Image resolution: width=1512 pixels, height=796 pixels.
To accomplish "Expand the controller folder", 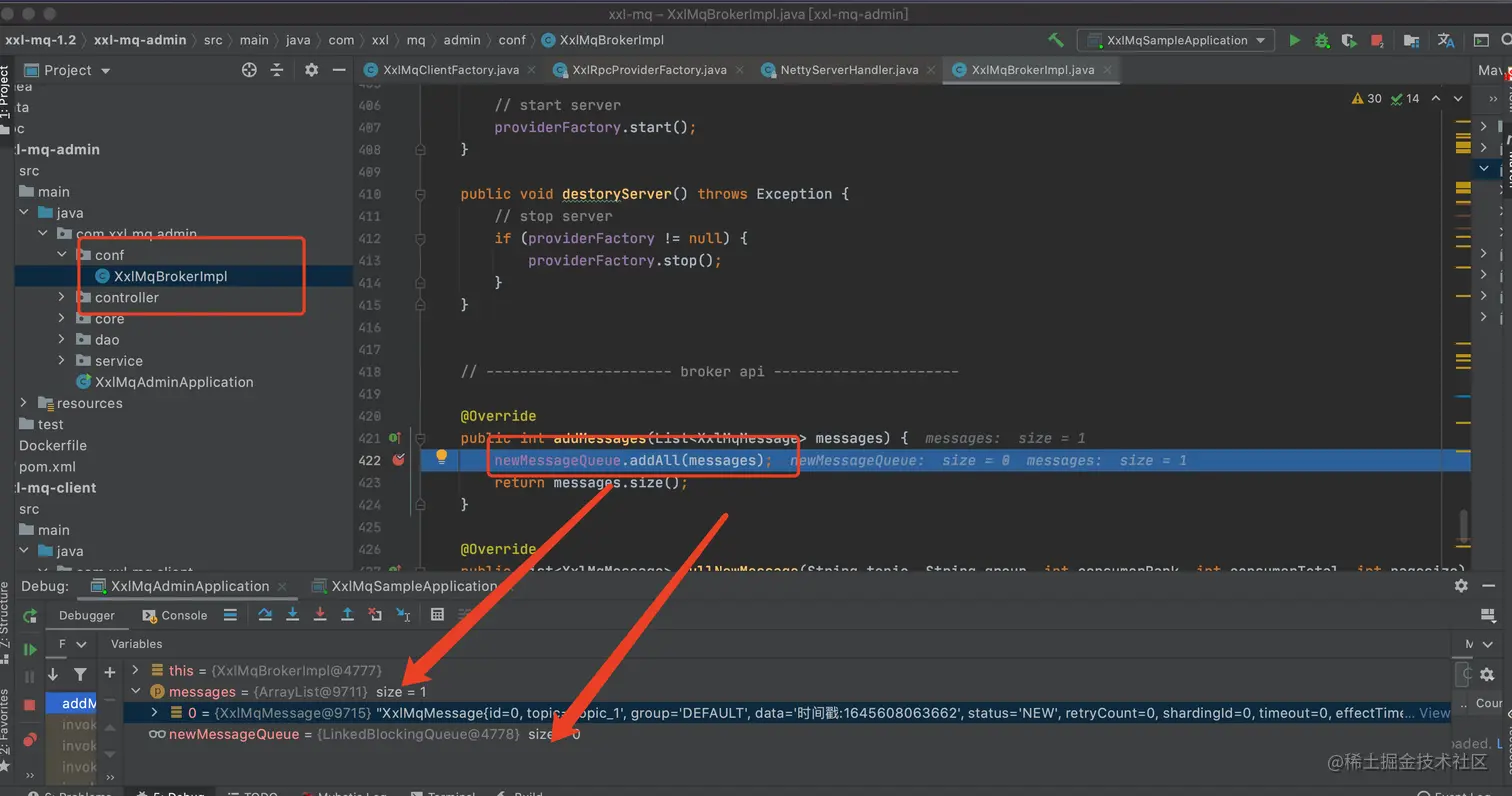I will point(62,297).
